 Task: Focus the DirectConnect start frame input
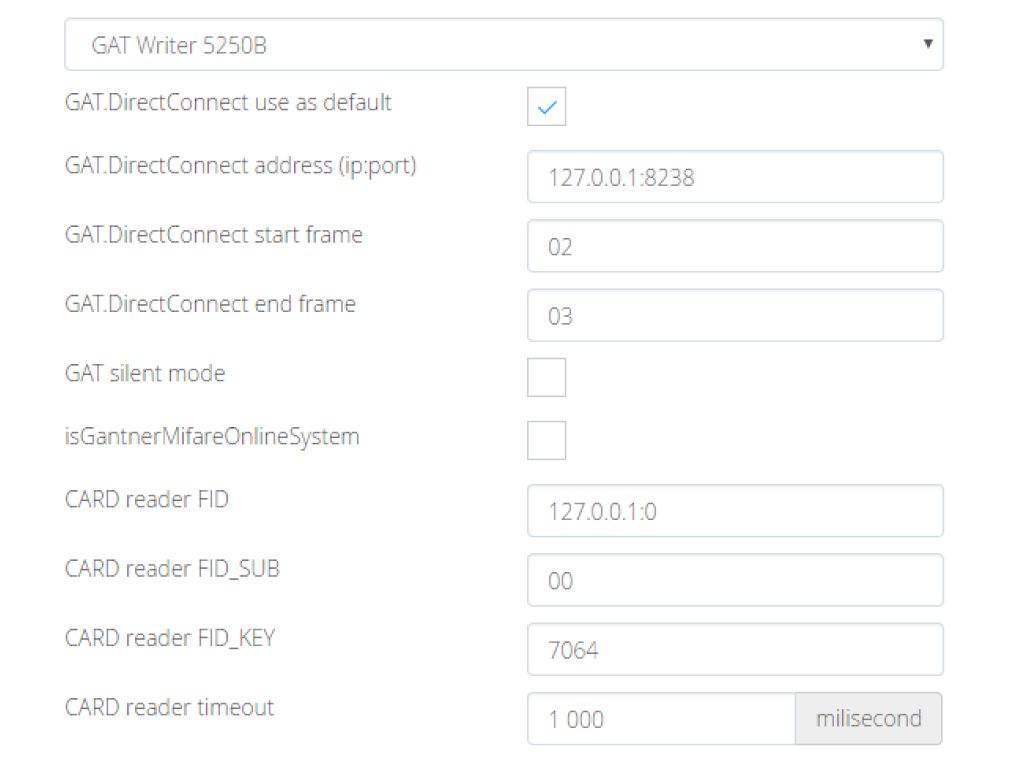pyautogui.click(x=735, y=246)
